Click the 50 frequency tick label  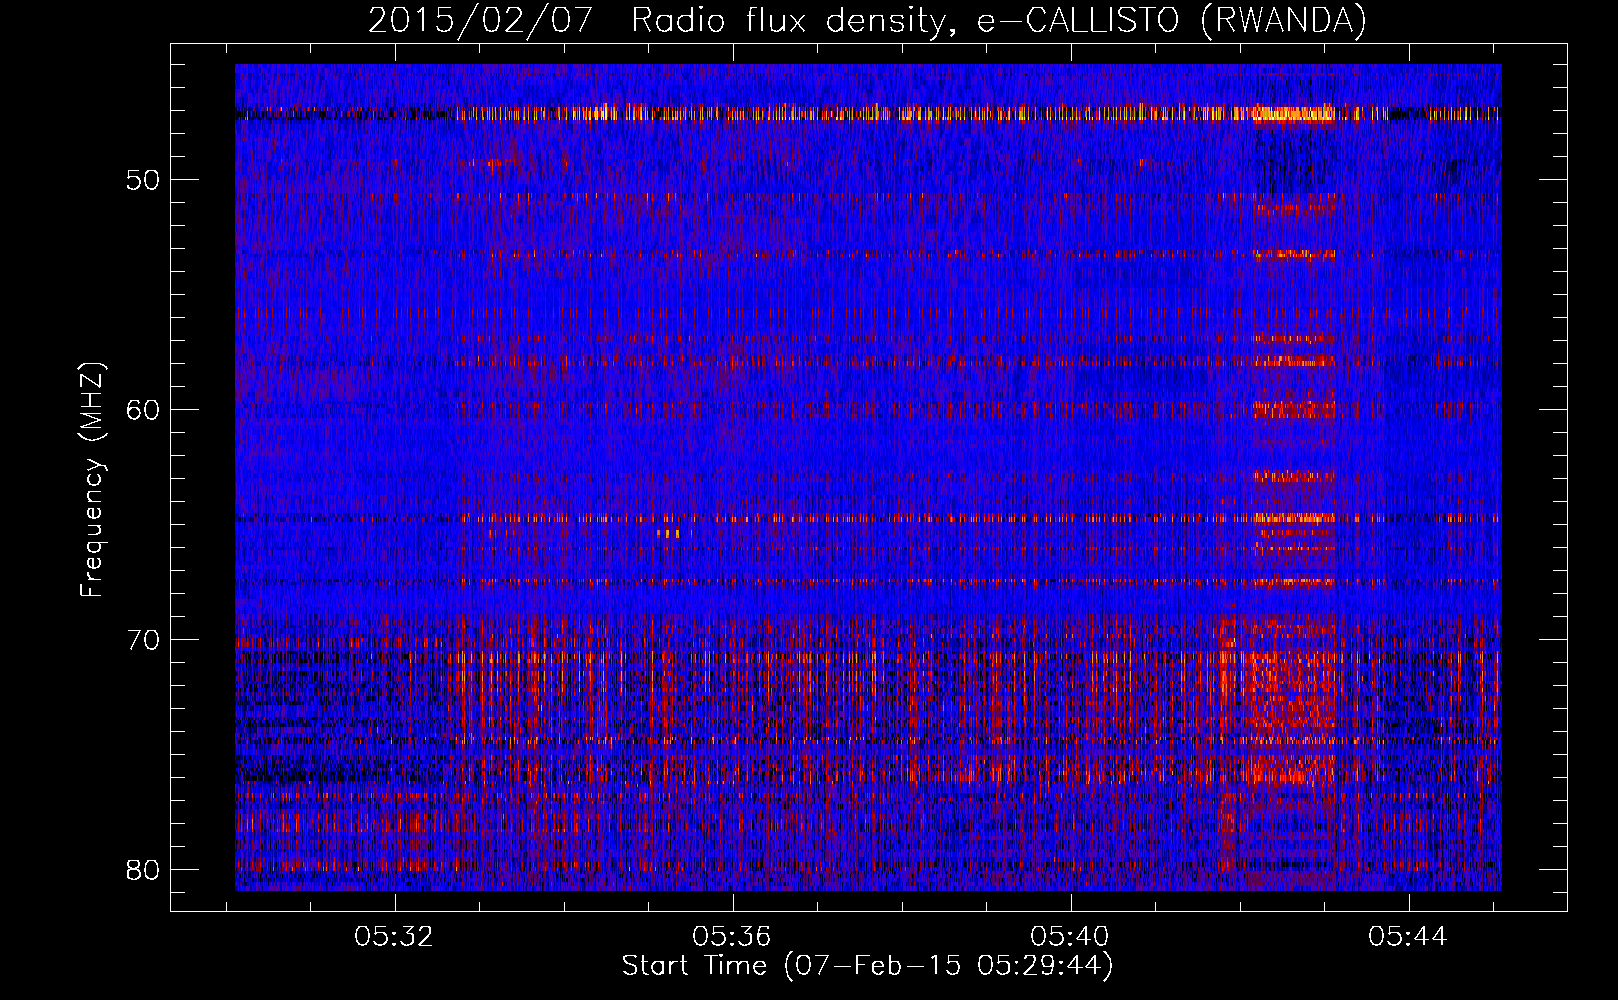coord(144,180)
